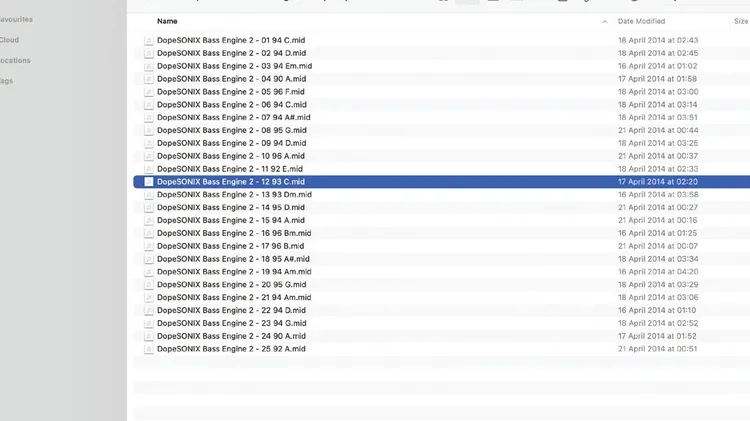Image resolution: width=750 pixels, height=421 pixels.
Task: Select file icon of '20 95 G.mid'
Action: 149,285
